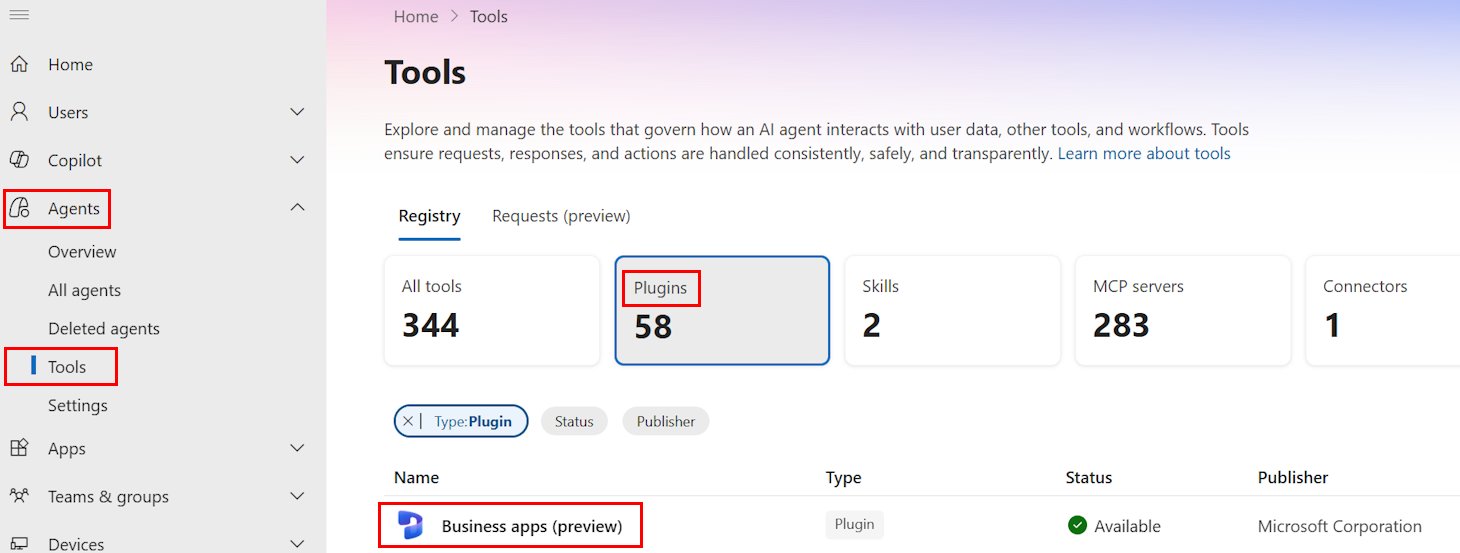Open Settings under Agents
Screen dimensions: 1460x553
point(78,406)
